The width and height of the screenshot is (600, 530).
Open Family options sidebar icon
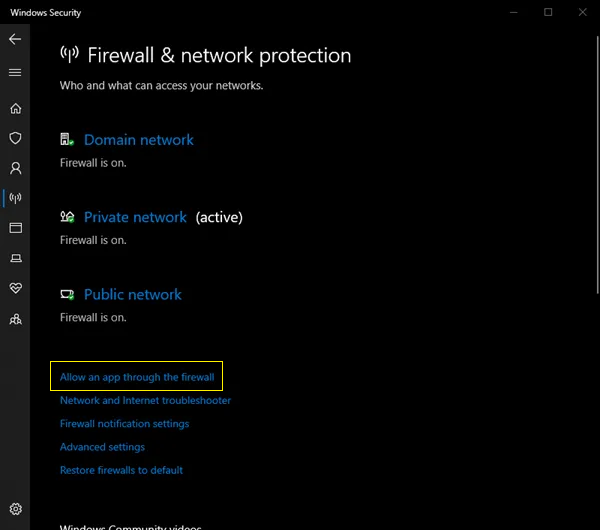[x=15, y=319]
